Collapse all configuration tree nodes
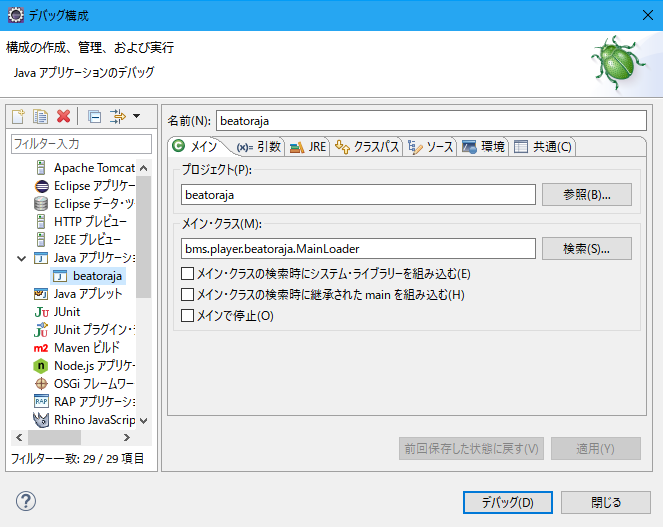Image resolution: width=663 pixels, height=527 pixels. pos(94,116)
